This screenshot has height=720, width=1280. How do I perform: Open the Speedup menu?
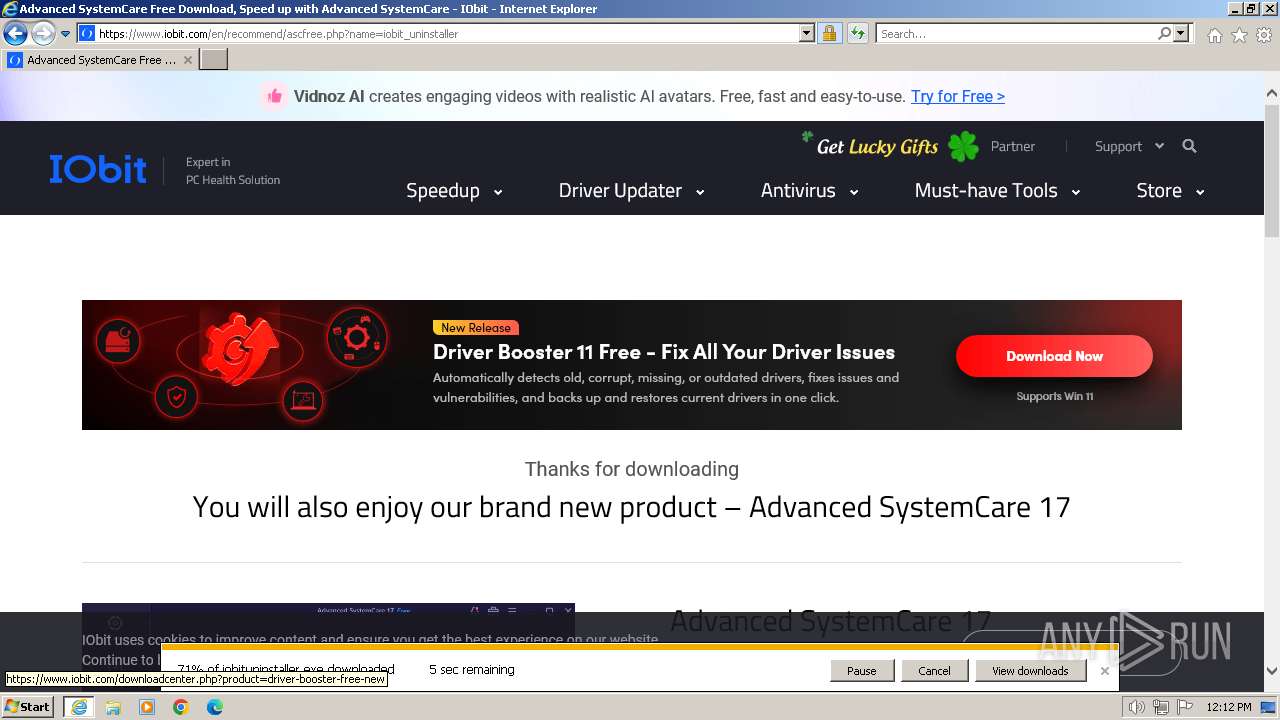(454, 190)
